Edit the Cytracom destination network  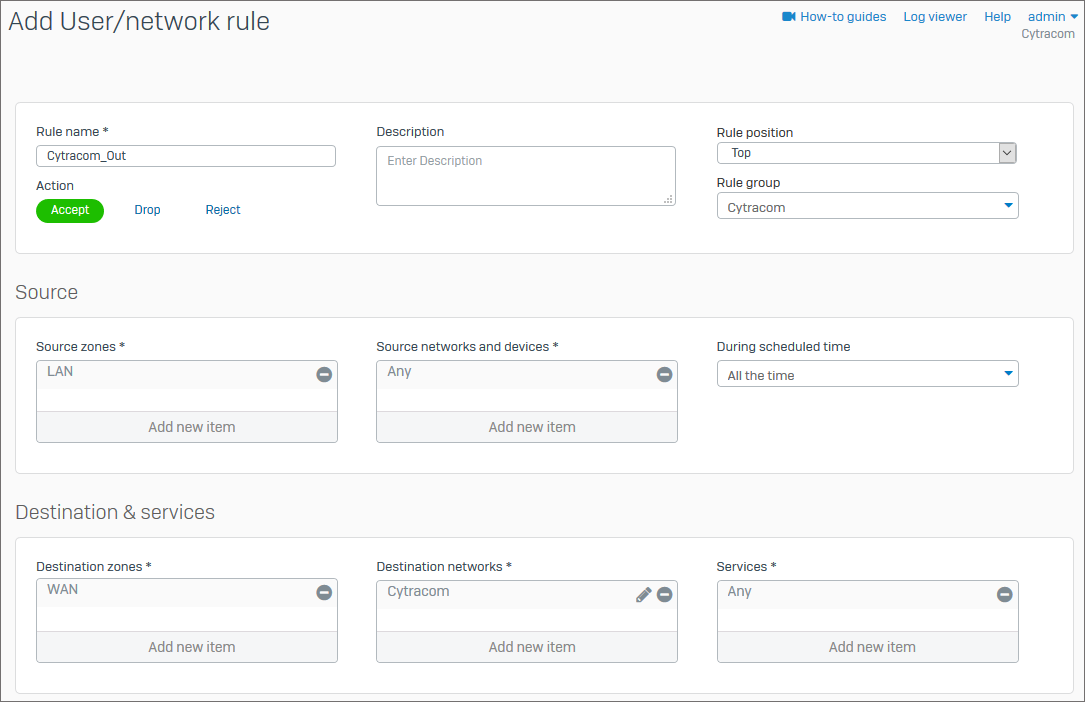click(643, 594)
